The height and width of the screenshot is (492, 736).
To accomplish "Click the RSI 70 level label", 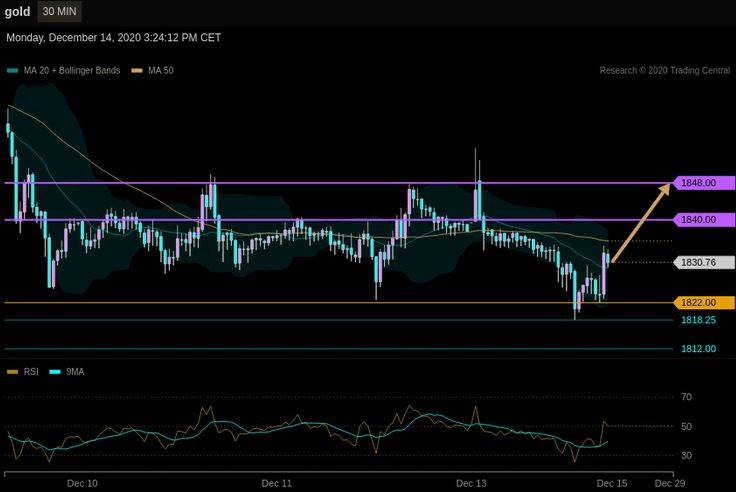I will (x=686, y=397).
